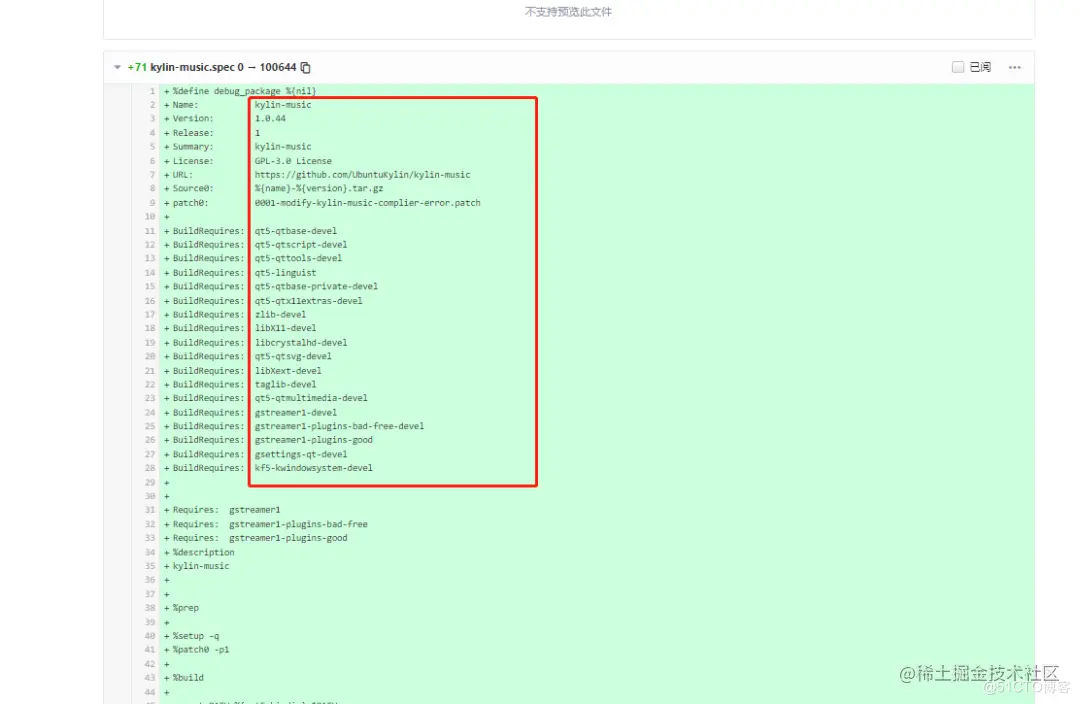Mark the file as 已阅
The height and width of the screenshot is (704, 1080).
(x=957, y=67)
